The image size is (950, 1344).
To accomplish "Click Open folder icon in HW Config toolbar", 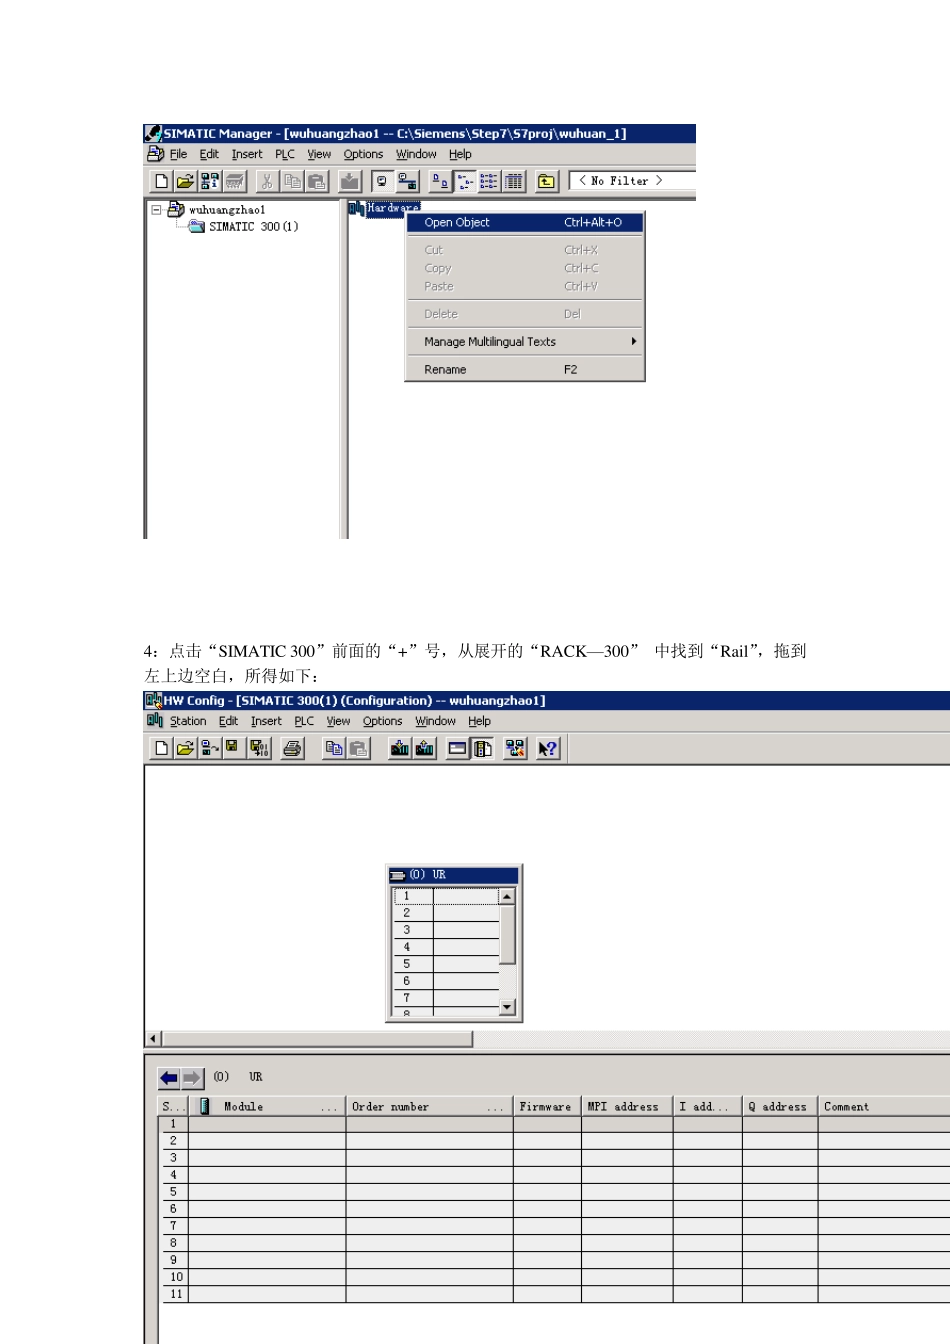I will (x=185, y=748).
